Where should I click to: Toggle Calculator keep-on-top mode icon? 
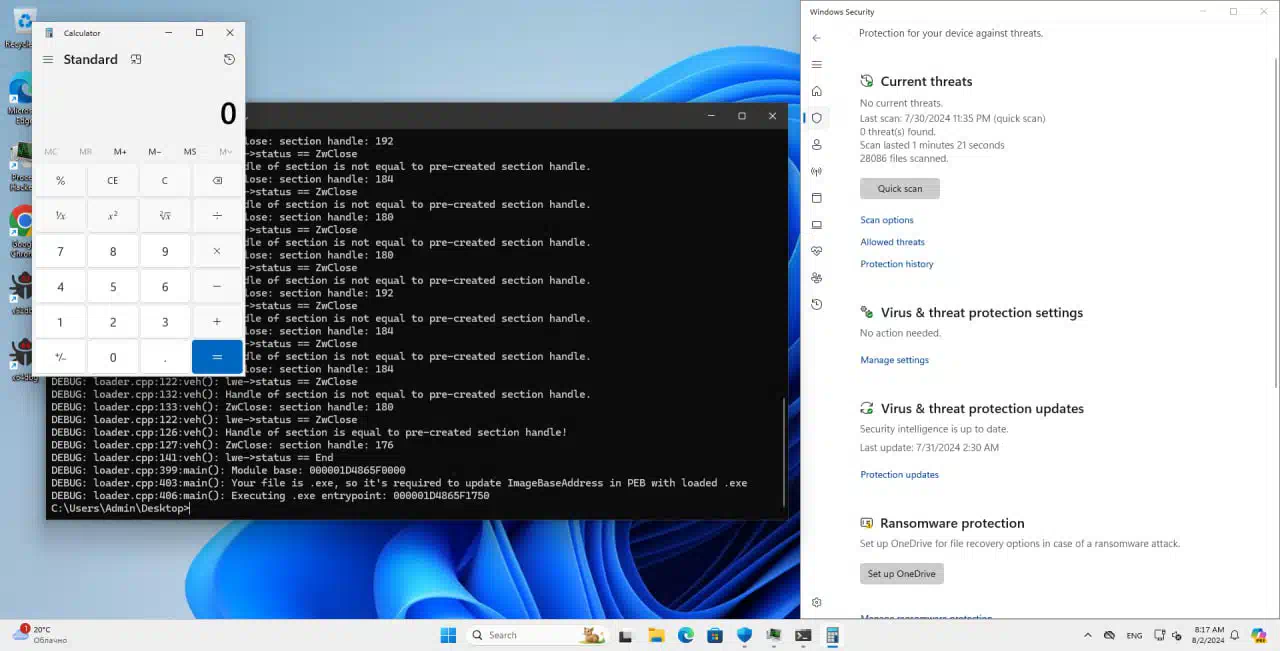point(136,59)
